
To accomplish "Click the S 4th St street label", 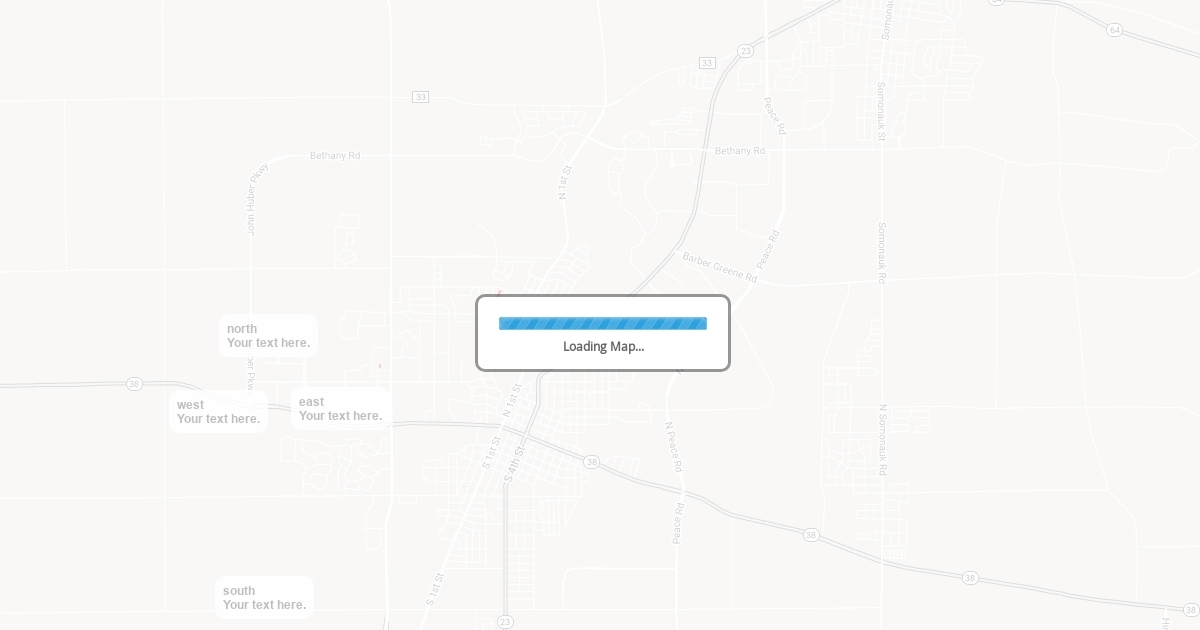I will [513, 464].
